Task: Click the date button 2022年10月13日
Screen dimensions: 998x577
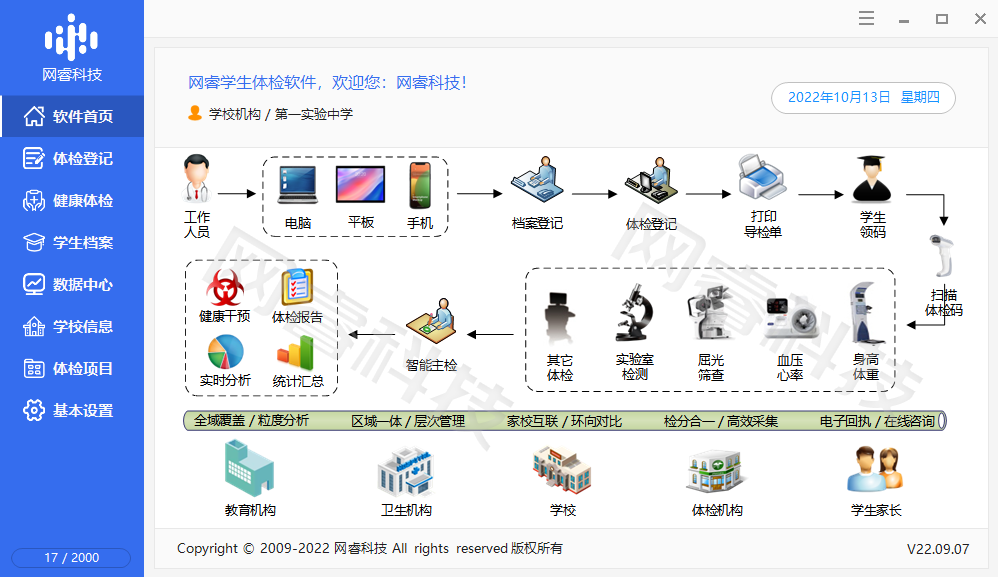Action: [x=863, y=97]
